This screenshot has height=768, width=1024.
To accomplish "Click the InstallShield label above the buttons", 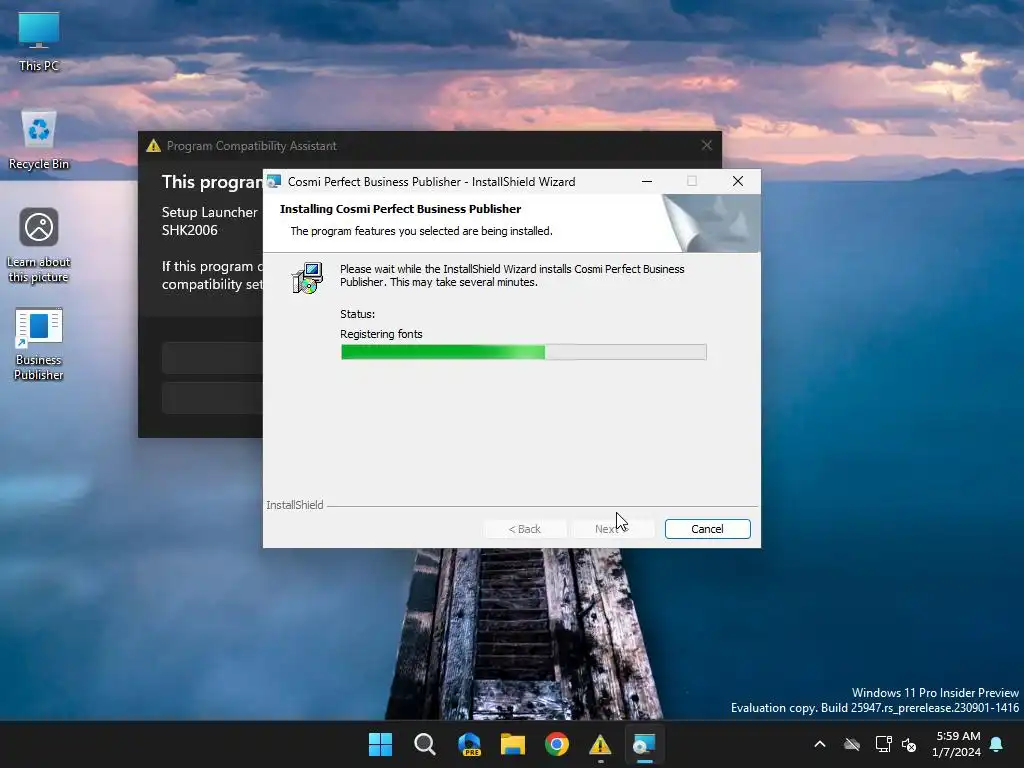I will [295, 505].
